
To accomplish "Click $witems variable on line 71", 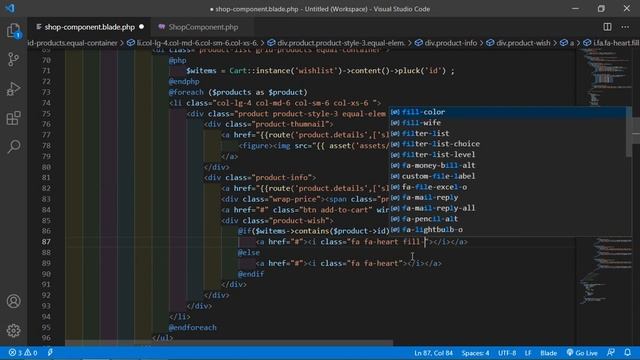I will coord(201,71).
